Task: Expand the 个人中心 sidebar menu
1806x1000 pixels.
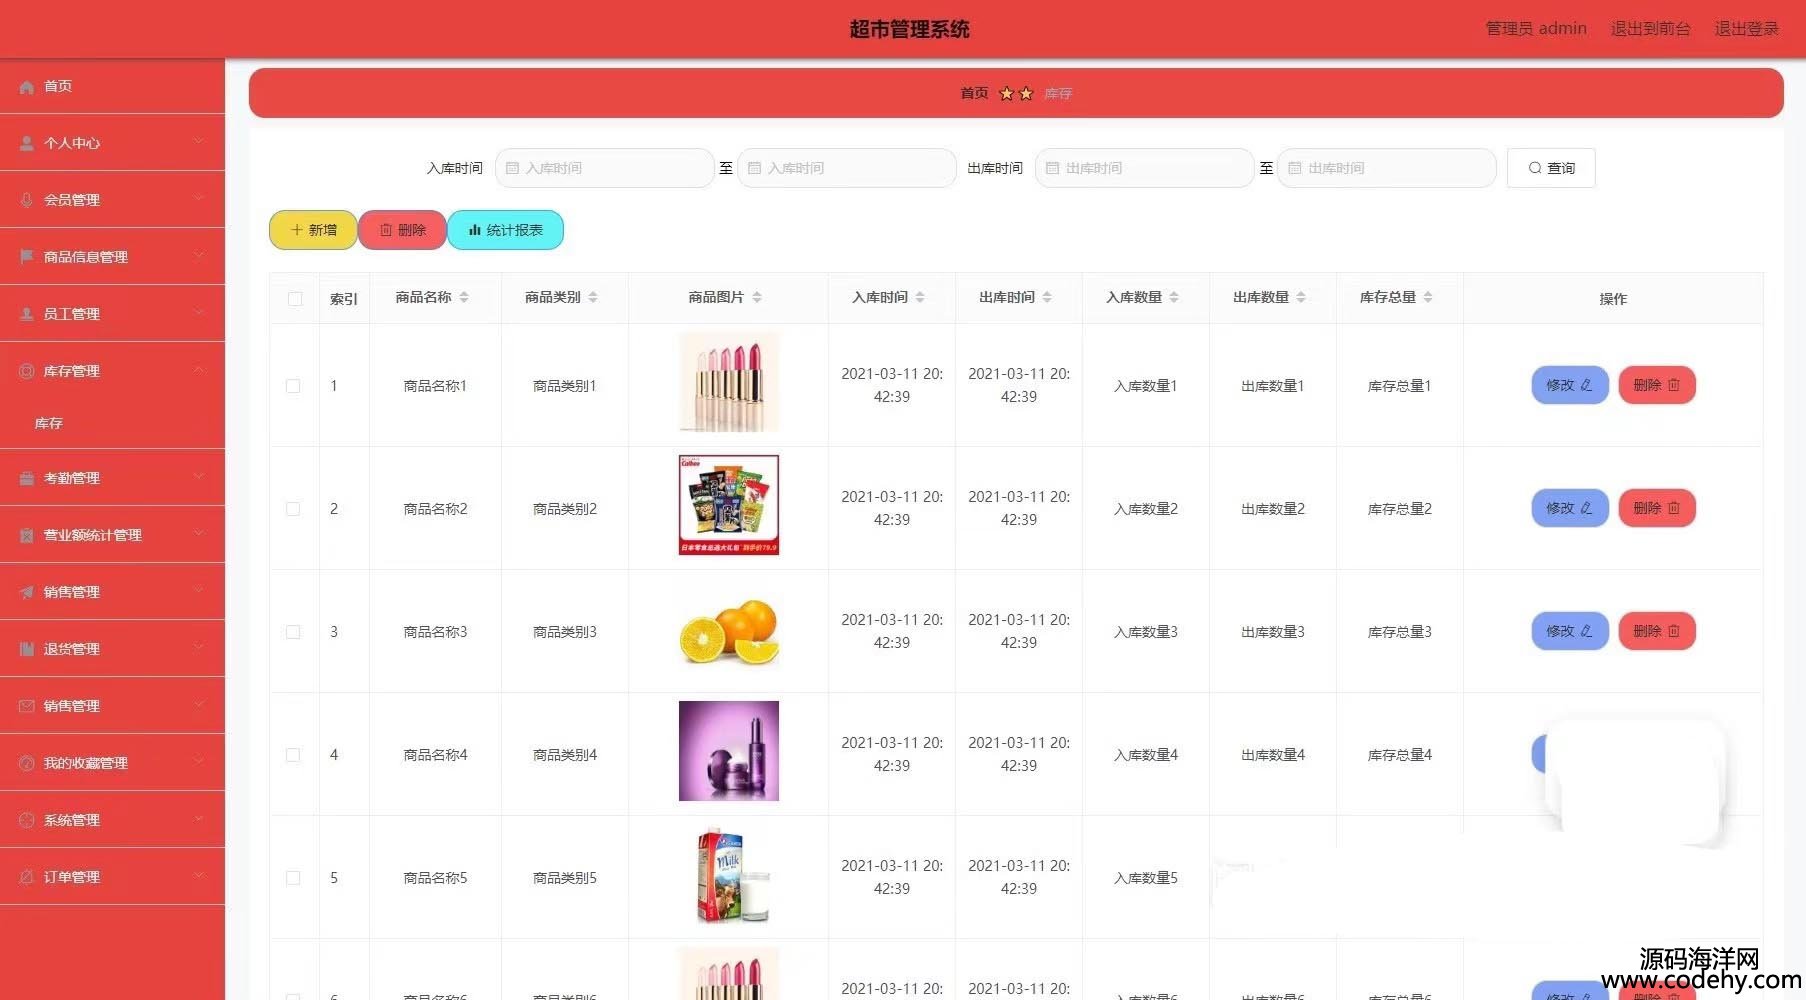Action: point(112,143)
